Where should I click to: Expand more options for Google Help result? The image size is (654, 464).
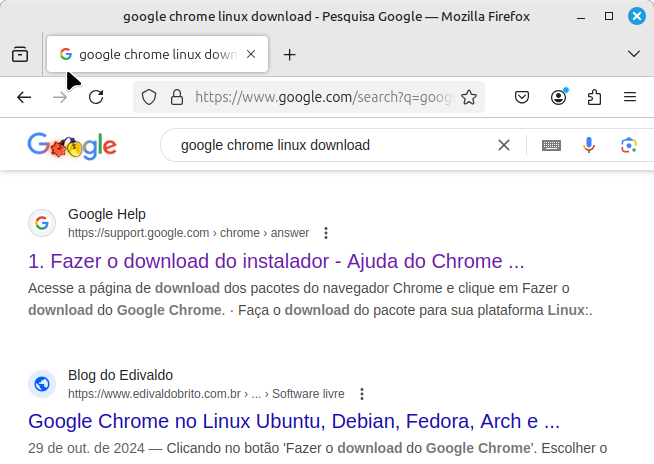coord(326,233)
